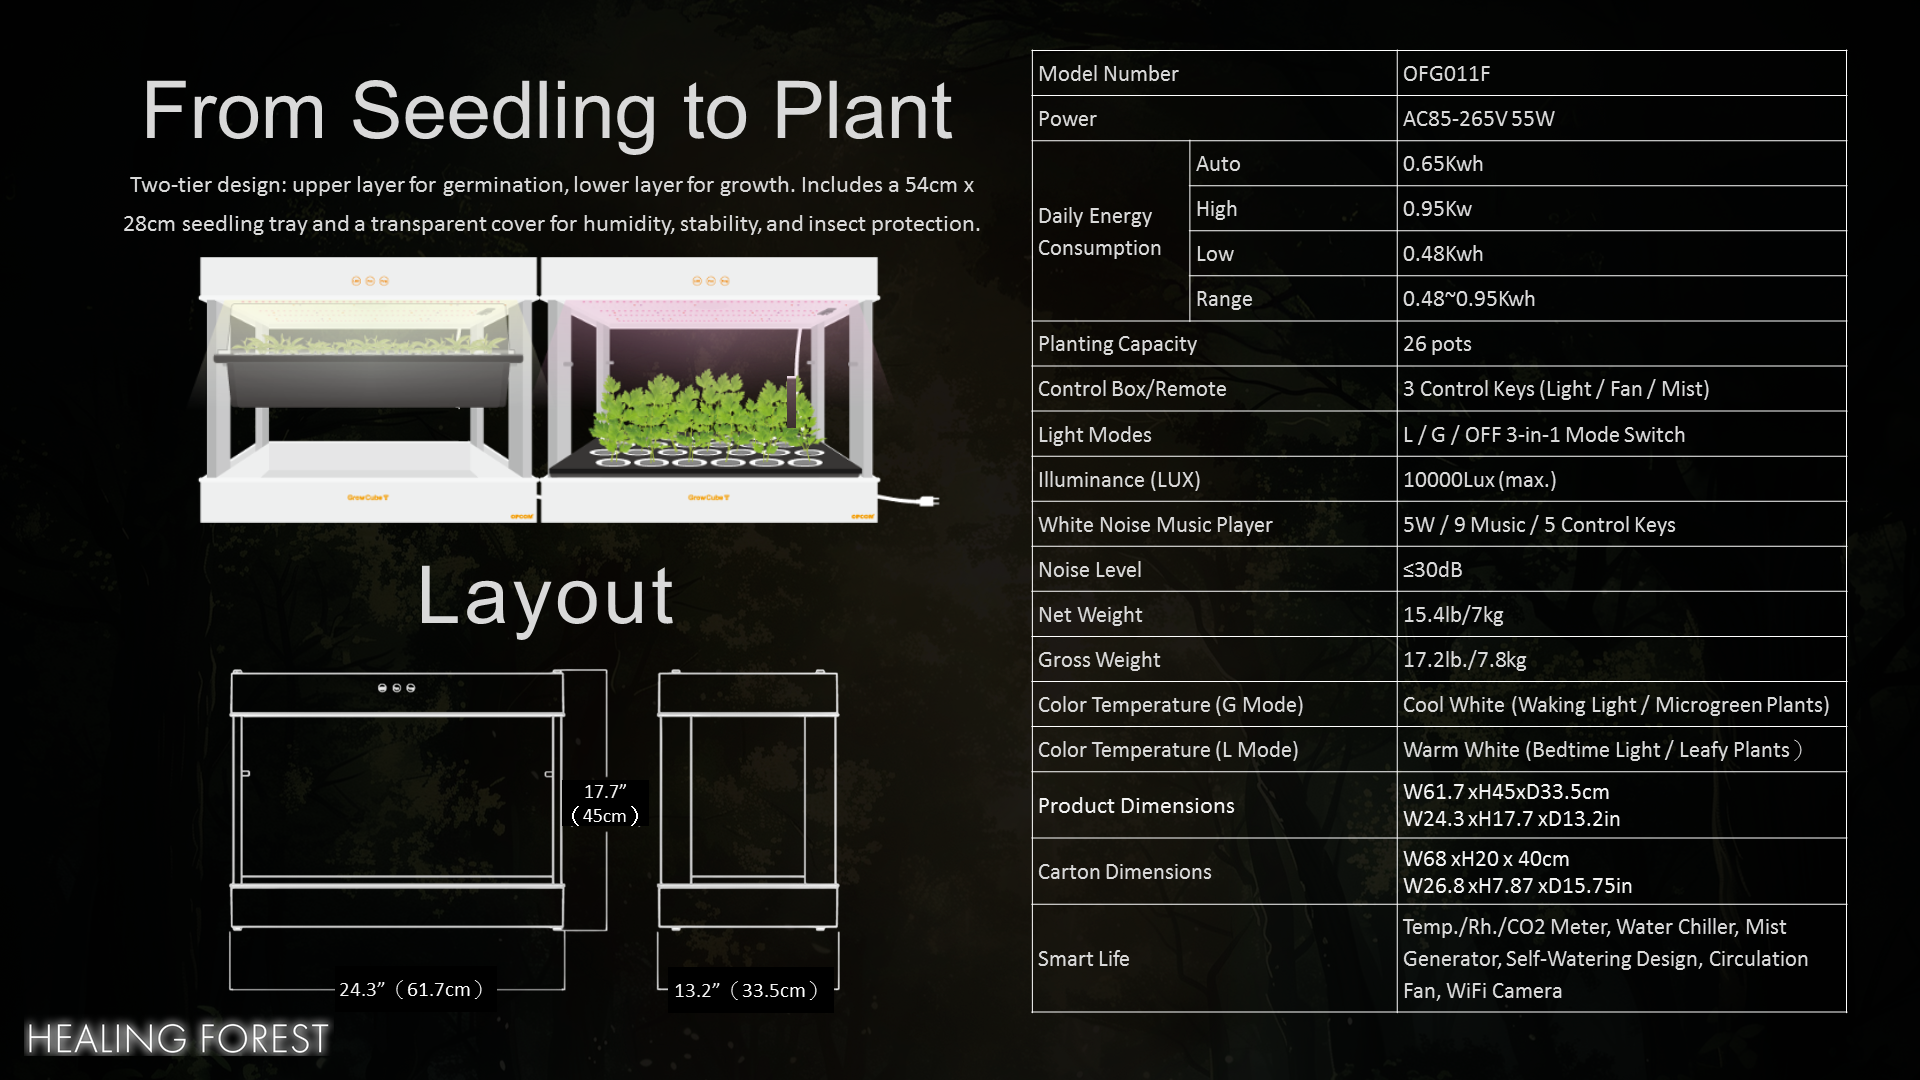Viewport: 1920px width, 1080px height.
Task: Select the '17.2lb./7.8kg' value
Action: (1464, 659)
